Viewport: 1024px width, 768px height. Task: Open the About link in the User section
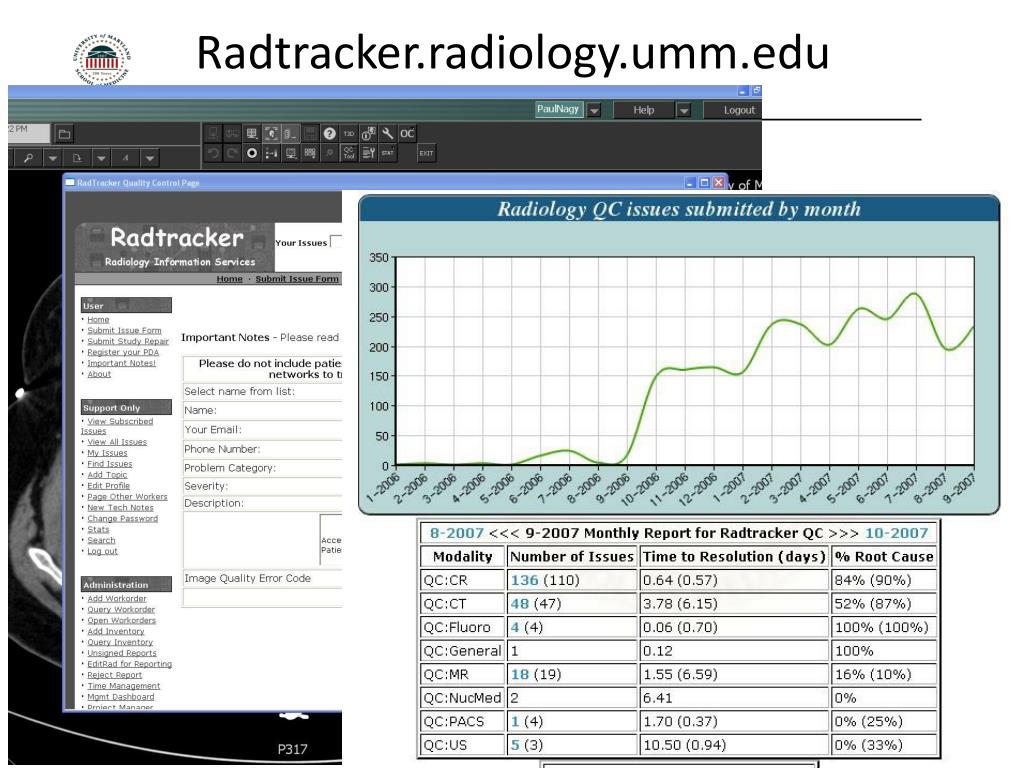coord(99,374)
